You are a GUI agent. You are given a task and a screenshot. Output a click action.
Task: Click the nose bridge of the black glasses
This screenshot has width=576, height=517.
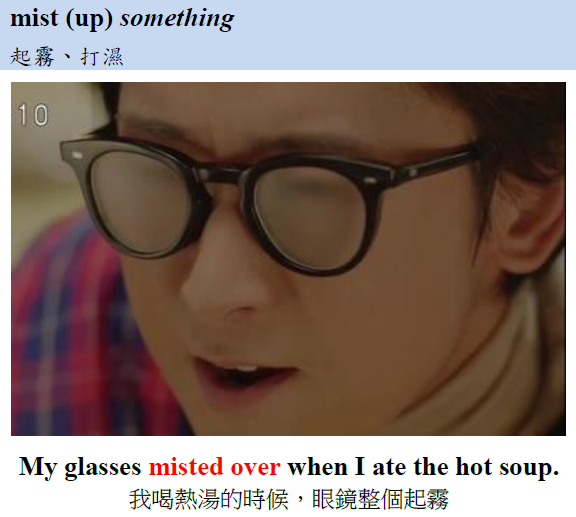pos(220,176)
